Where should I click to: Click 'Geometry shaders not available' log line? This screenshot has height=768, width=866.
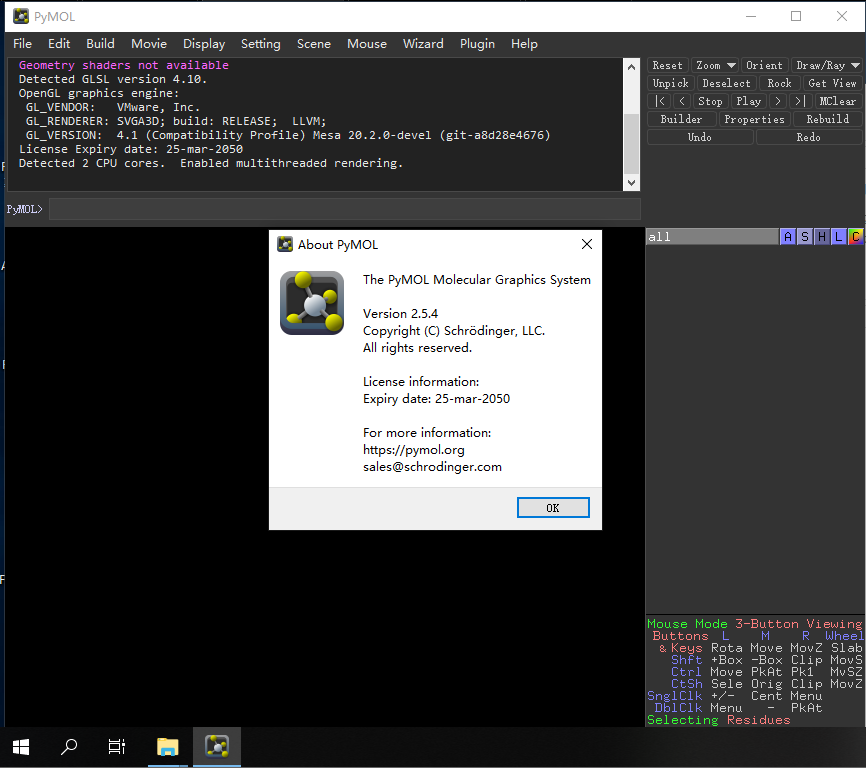(124, 65)
